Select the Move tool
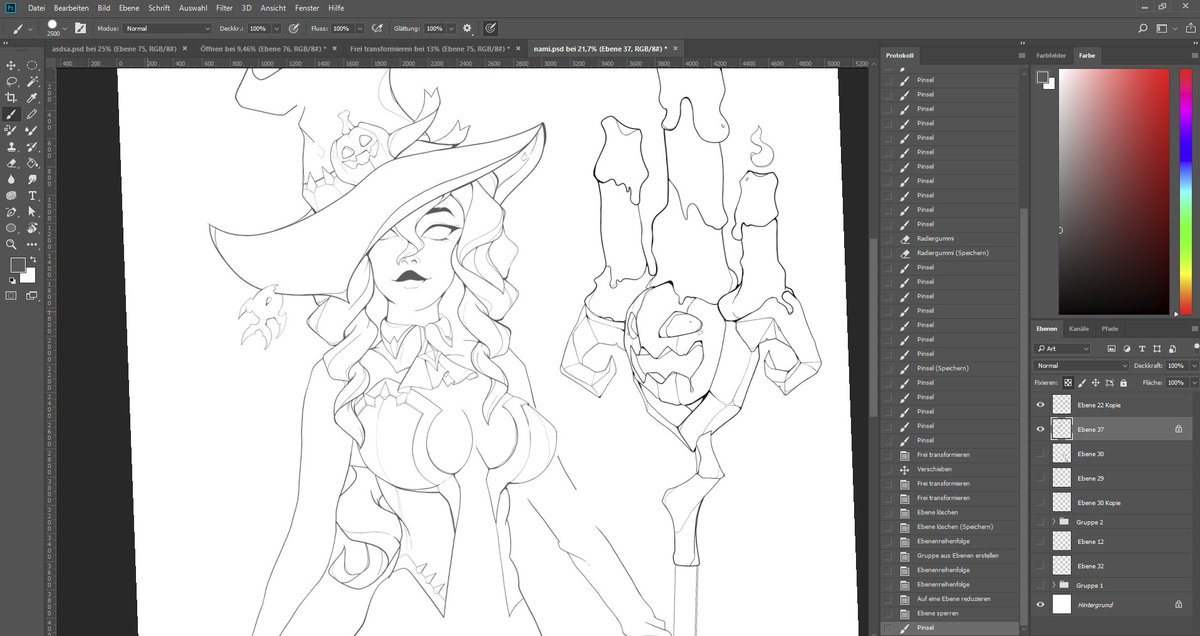 (11, 65)
